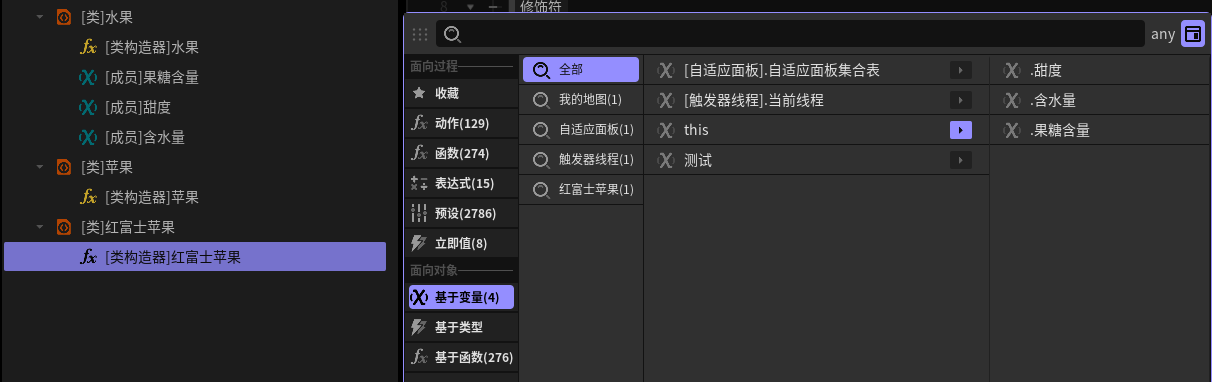The width and height of the screenshot is (1212, 382).
Task: Select the 全部 filter
Action: (581, 70)
